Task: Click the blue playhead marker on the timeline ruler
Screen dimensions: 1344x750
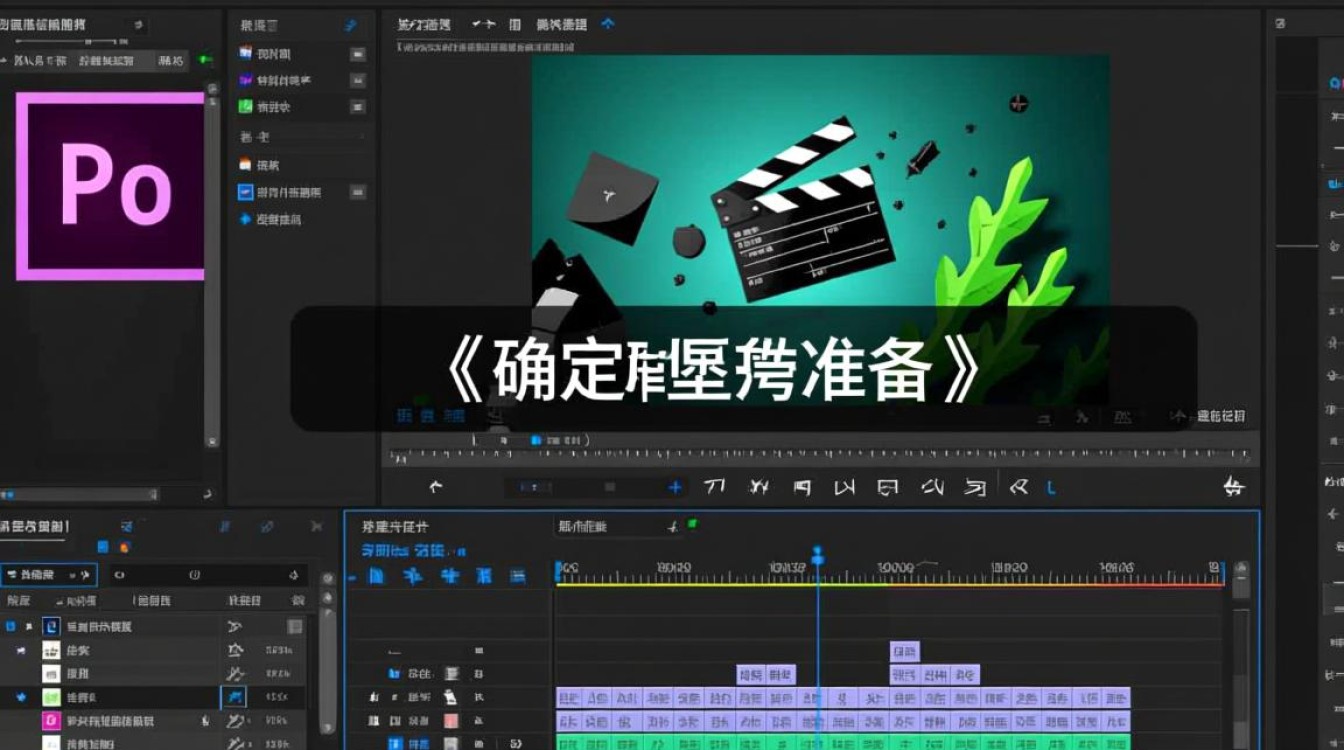Action: pos(817,555)
